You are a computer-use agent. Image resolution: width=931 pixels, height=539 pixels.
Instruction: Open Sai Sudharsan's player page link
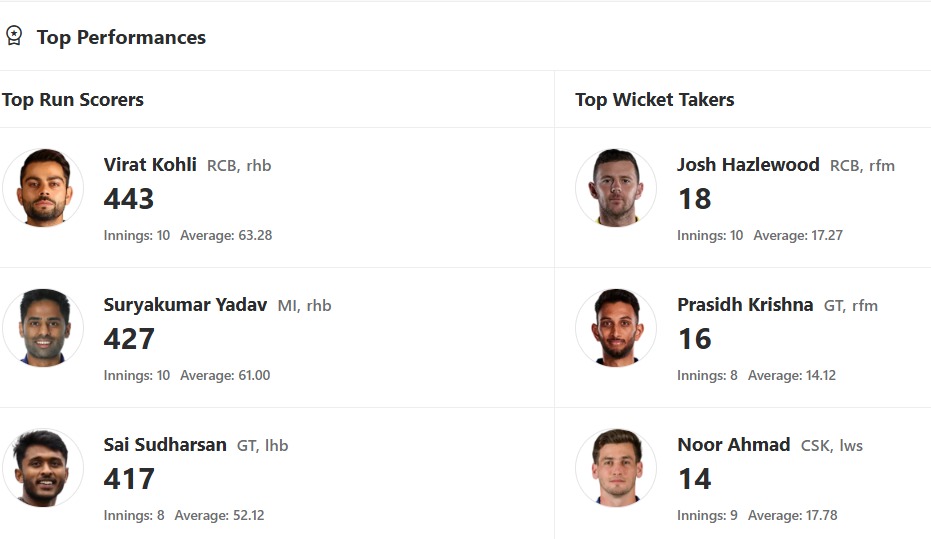pyautogui.click(x=165, y=445)
